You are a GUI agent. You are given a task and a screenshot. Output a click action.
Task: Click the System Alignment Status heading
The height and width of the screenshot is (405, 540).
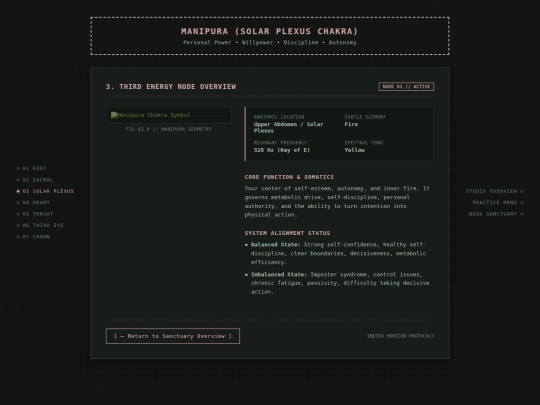(x=287, y=233)
